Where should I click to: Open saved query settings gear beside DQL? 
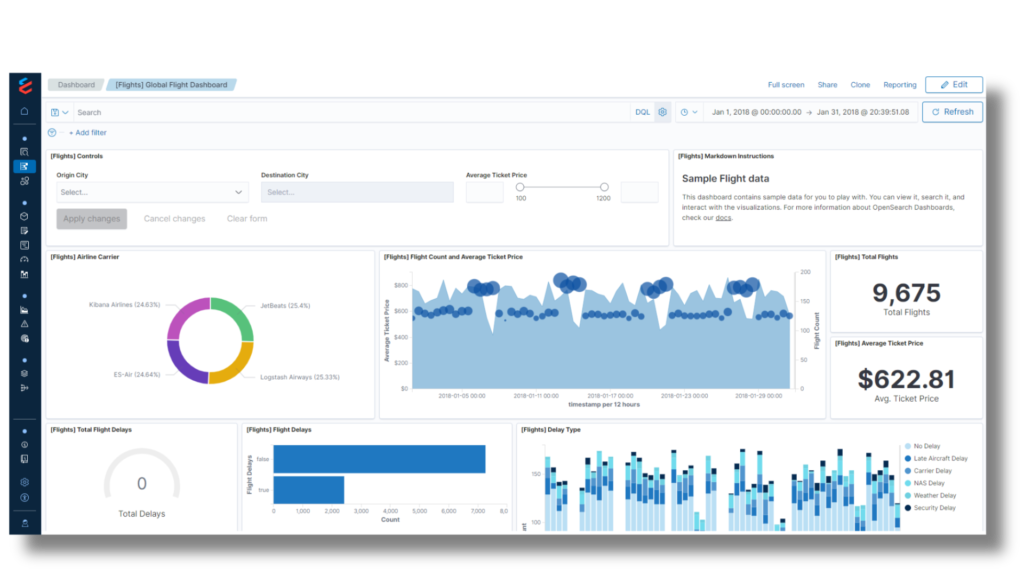[662, 112]
